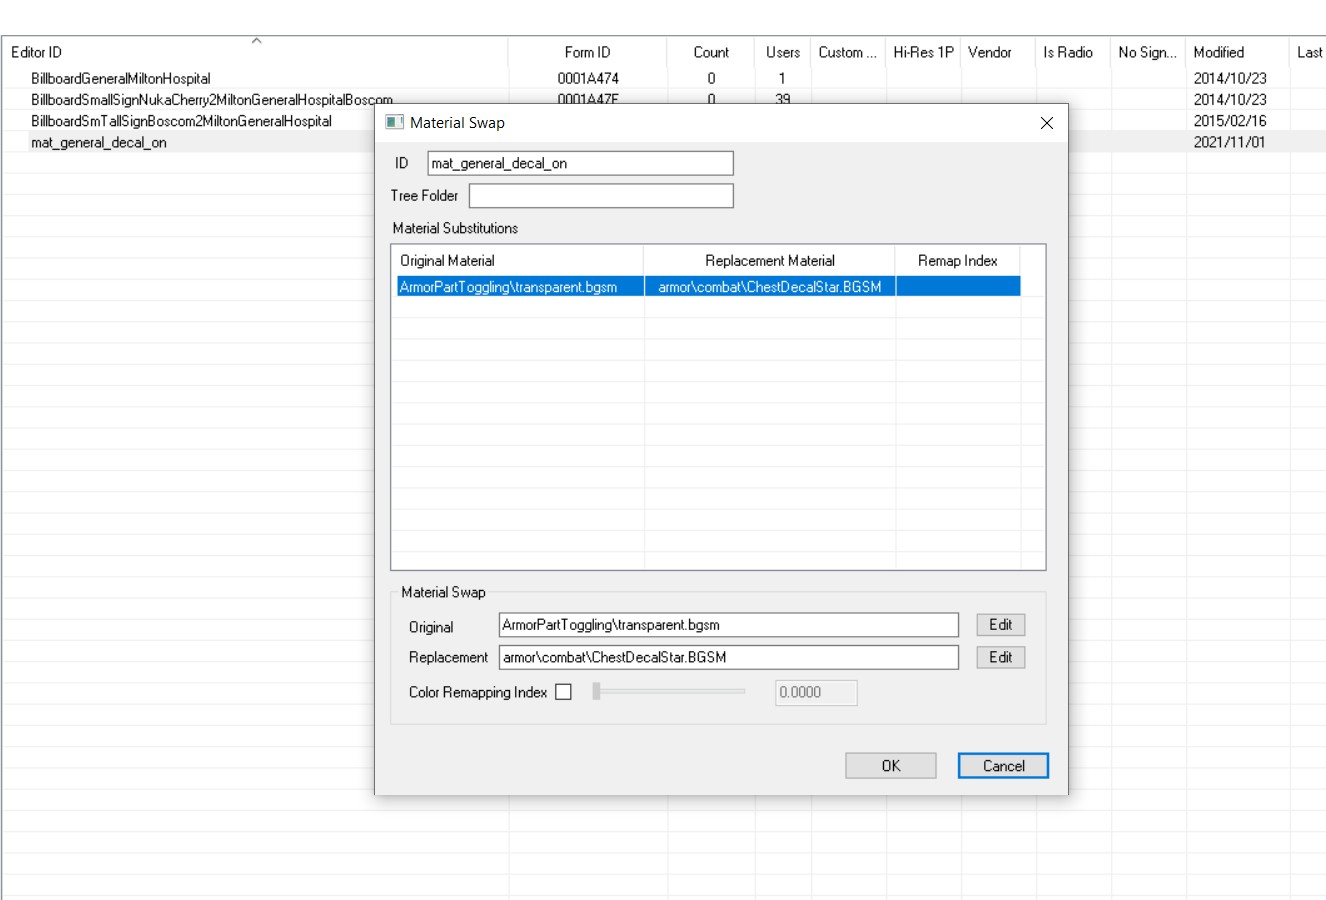Focus the Tree Folder input field
The width and height of the screenshot is (1326, 900).
tap(601, 196)
